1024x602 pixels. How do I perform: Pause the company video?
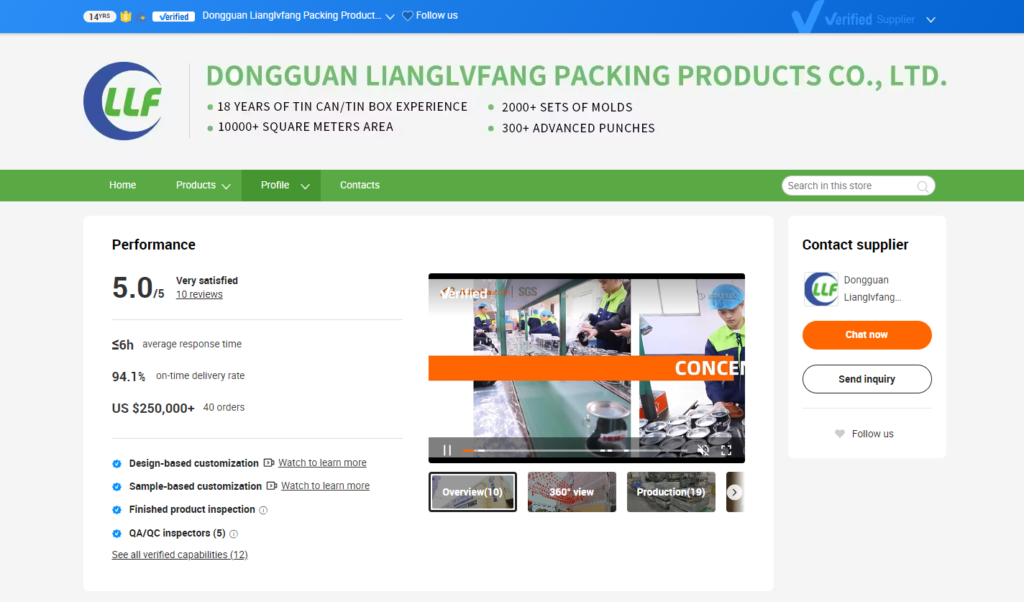(x=447, y=450)
